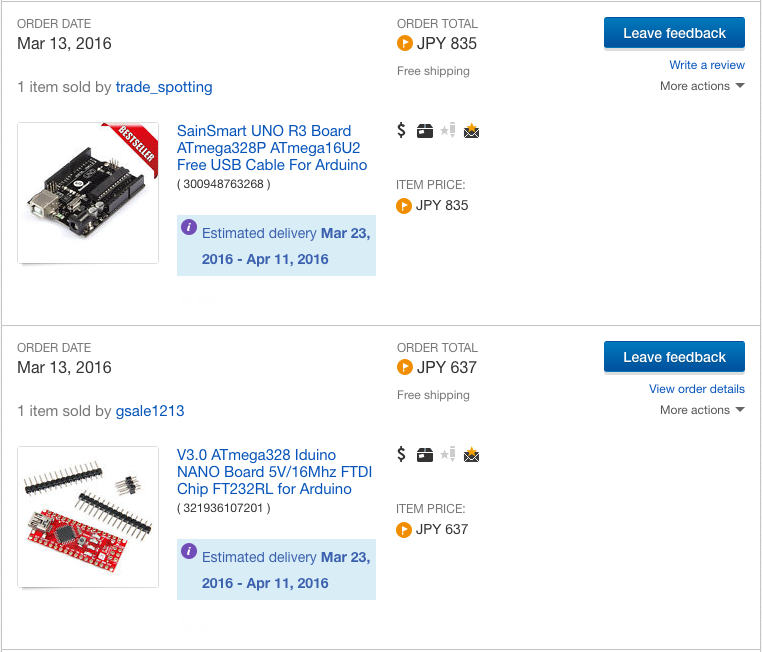Click the shipped box icon for SainSmart UNO order
The width and height of the screenshot is (762, 652).
(425, 130)
